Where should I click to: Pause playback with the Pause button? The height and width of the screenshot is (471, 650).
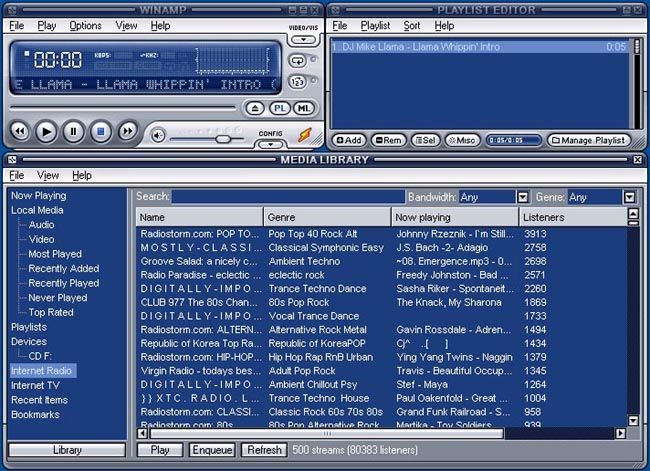click(x=73, y=132)
